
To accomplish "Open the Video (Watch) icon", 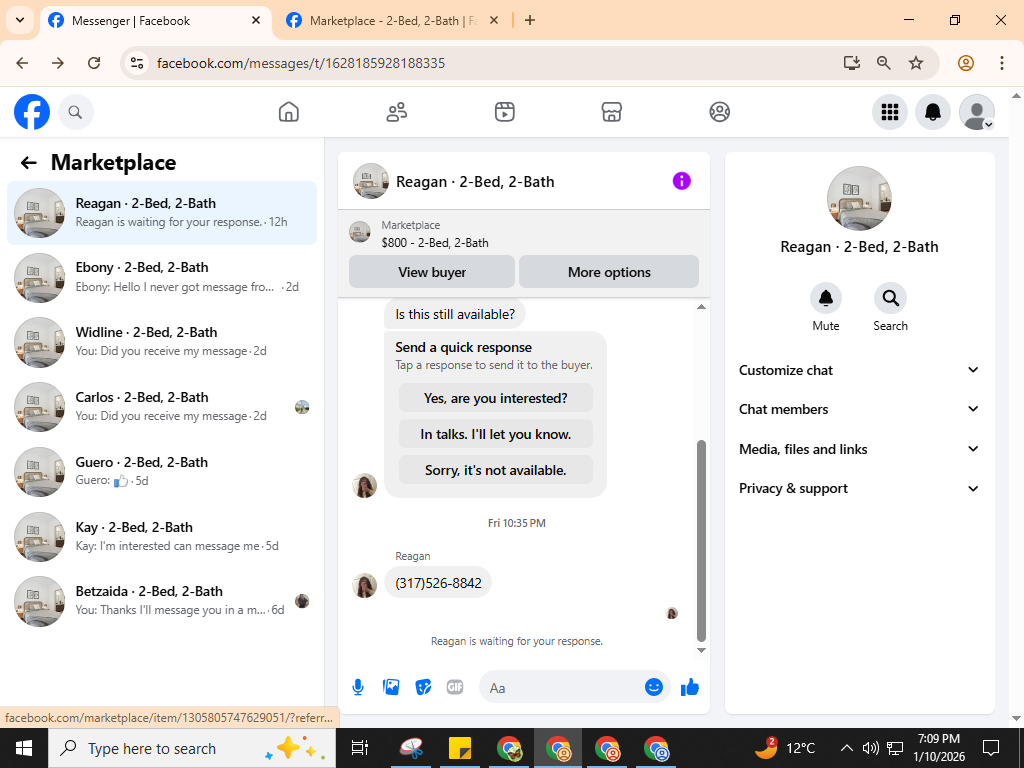I will click(x=504, y=112).
